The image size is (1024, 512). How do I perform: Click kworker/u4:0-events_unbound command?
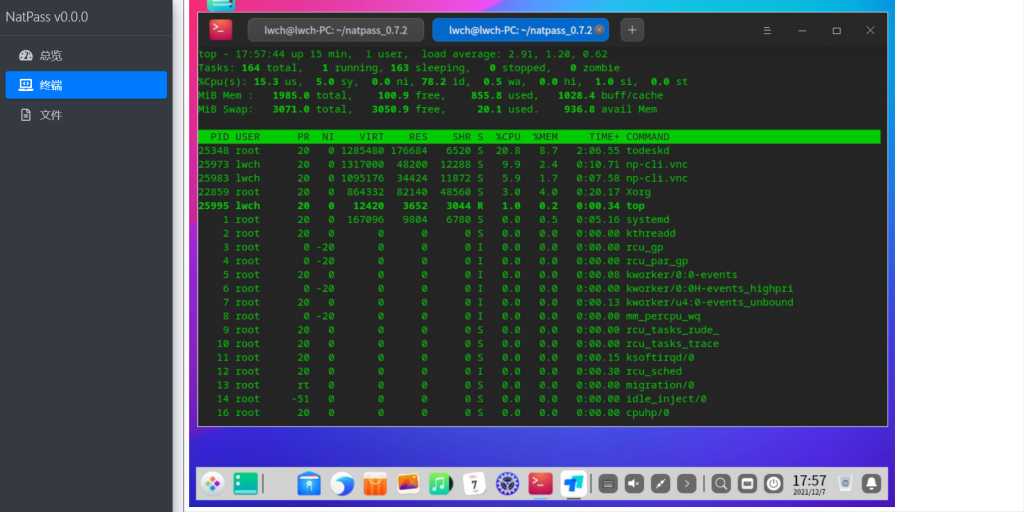tap(709, 302)
